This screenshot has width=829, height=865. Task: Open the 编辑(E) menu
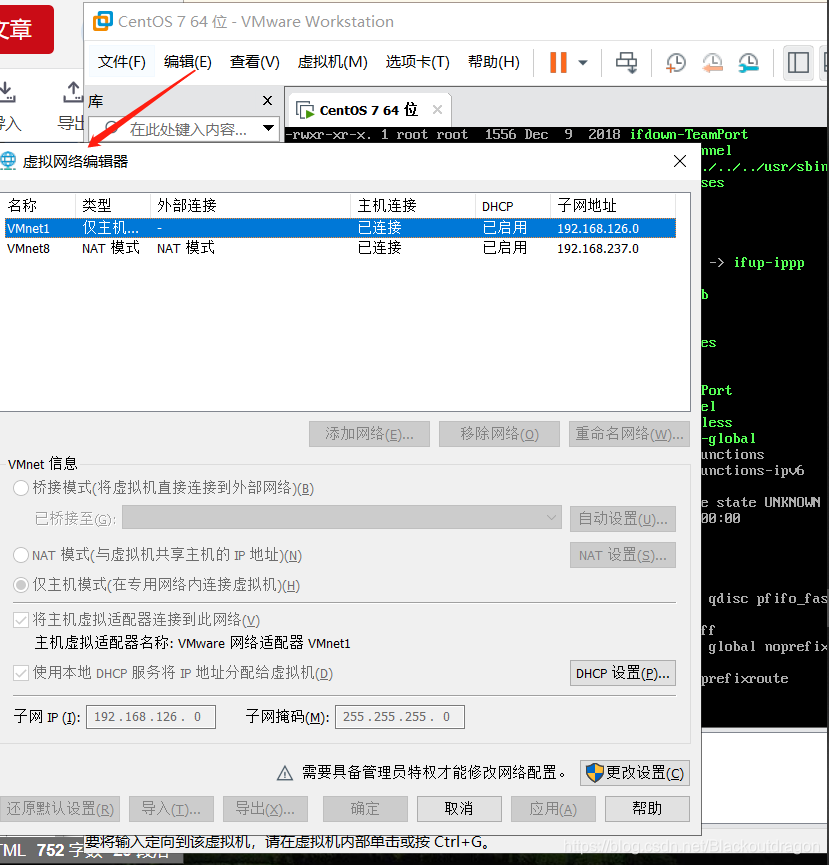[188, 61]
